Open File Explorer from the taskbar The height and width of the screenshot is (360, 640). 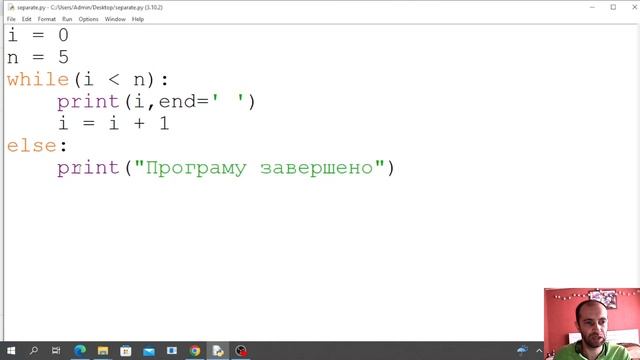(103, 351)
